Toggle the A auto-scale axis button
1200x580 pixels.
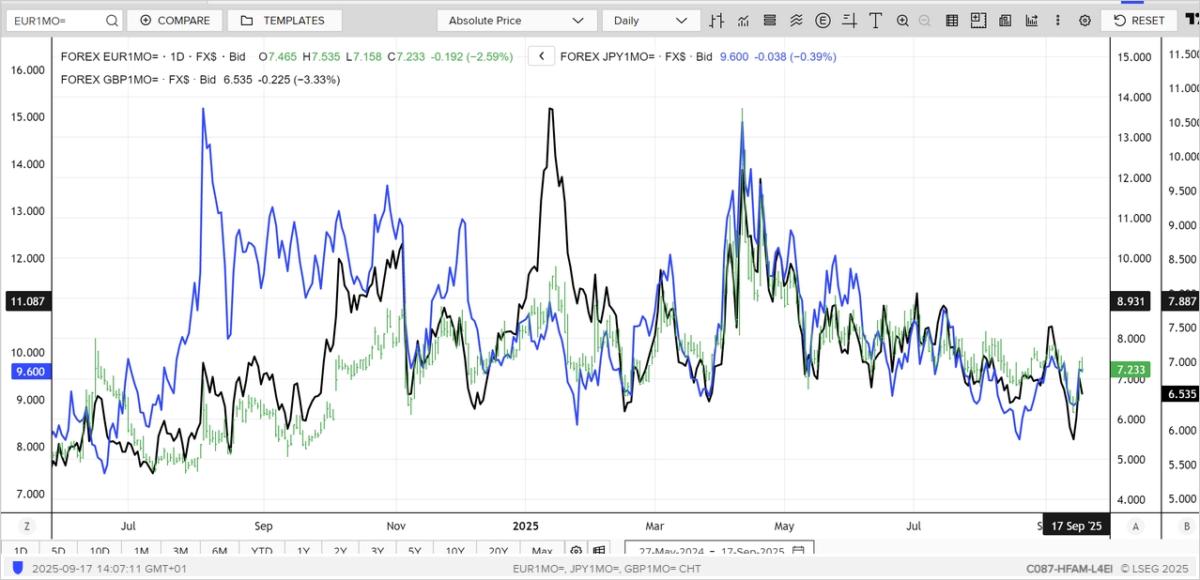click(1135, 526)
